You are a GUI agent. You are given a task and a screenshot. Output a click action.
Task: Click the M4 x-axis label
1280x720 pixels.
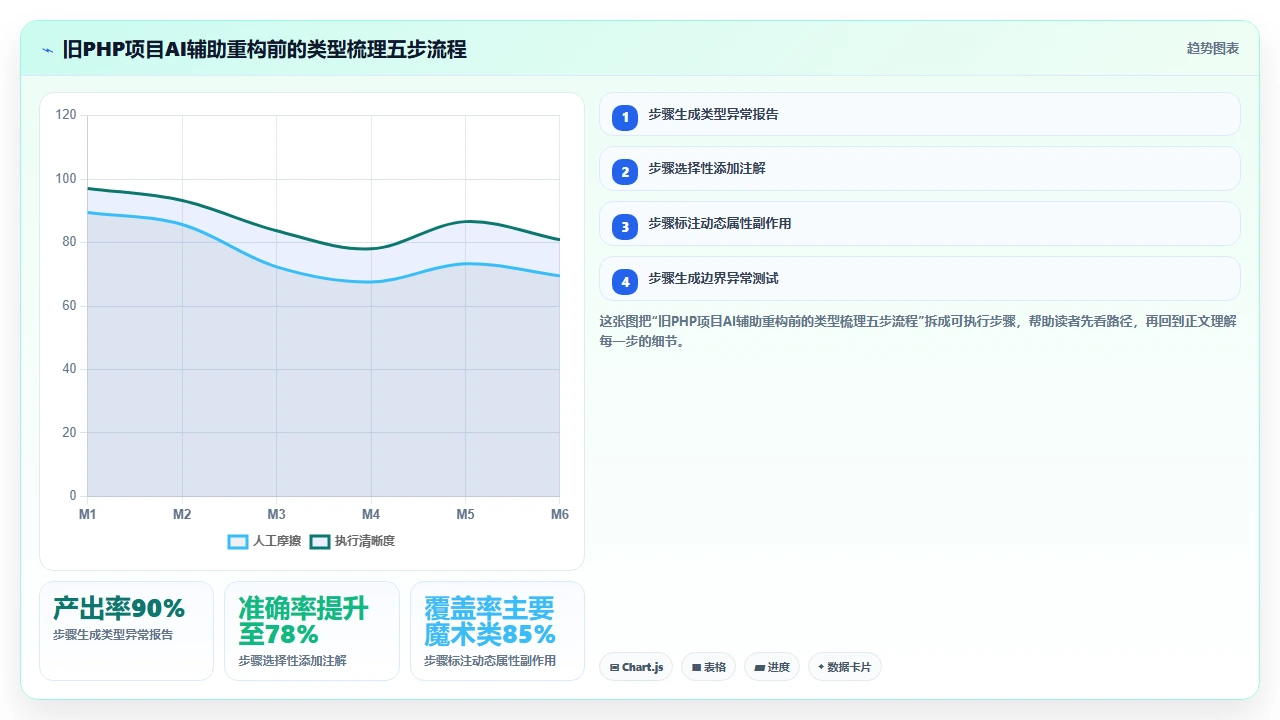tap(371, 514)
